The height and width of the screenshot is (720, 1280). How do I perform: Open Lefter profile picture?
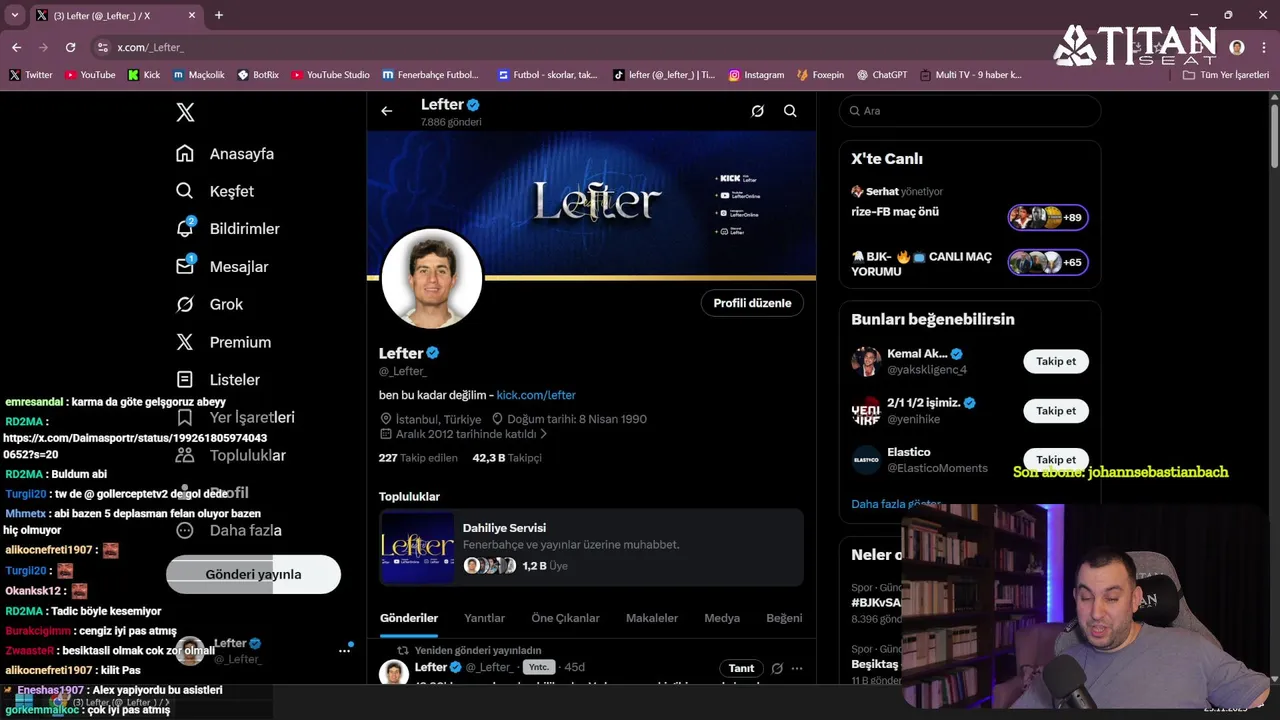[x=432, y=279]
